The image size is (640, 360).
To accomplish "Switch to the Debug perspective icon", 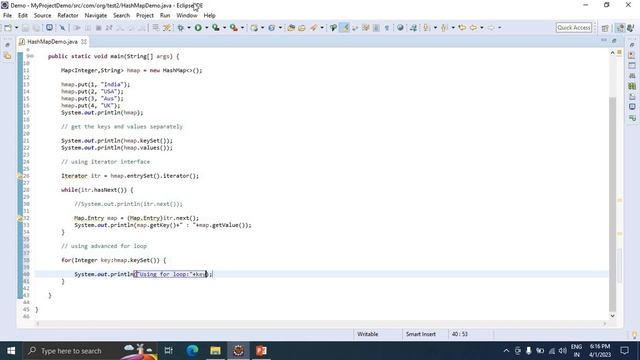I will point(631,28).
